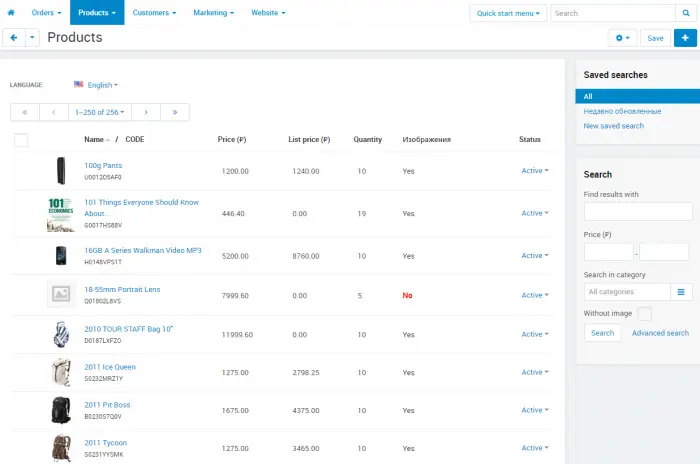Image resolution: width=700 pixels, height=464 pixels.
Task: Change Active status for 100g Pants
Action: (534, 171)
